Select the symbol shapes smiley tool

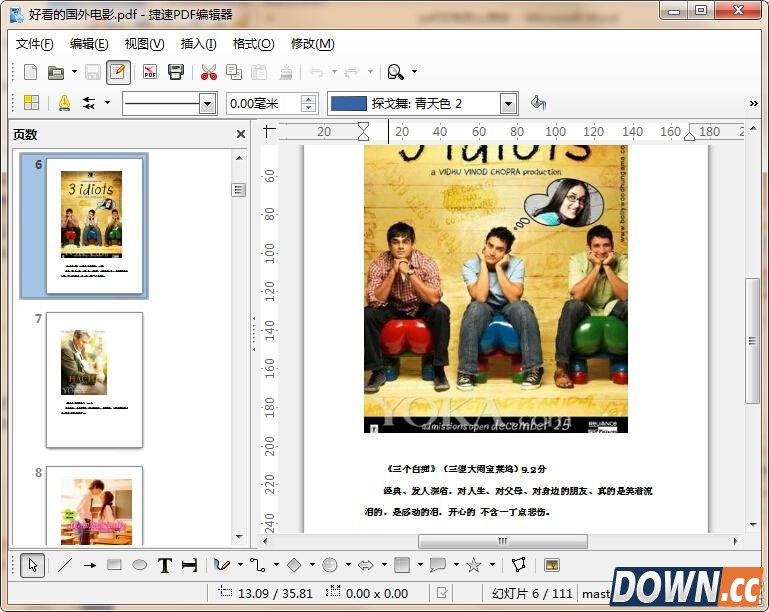coord(330,565)
